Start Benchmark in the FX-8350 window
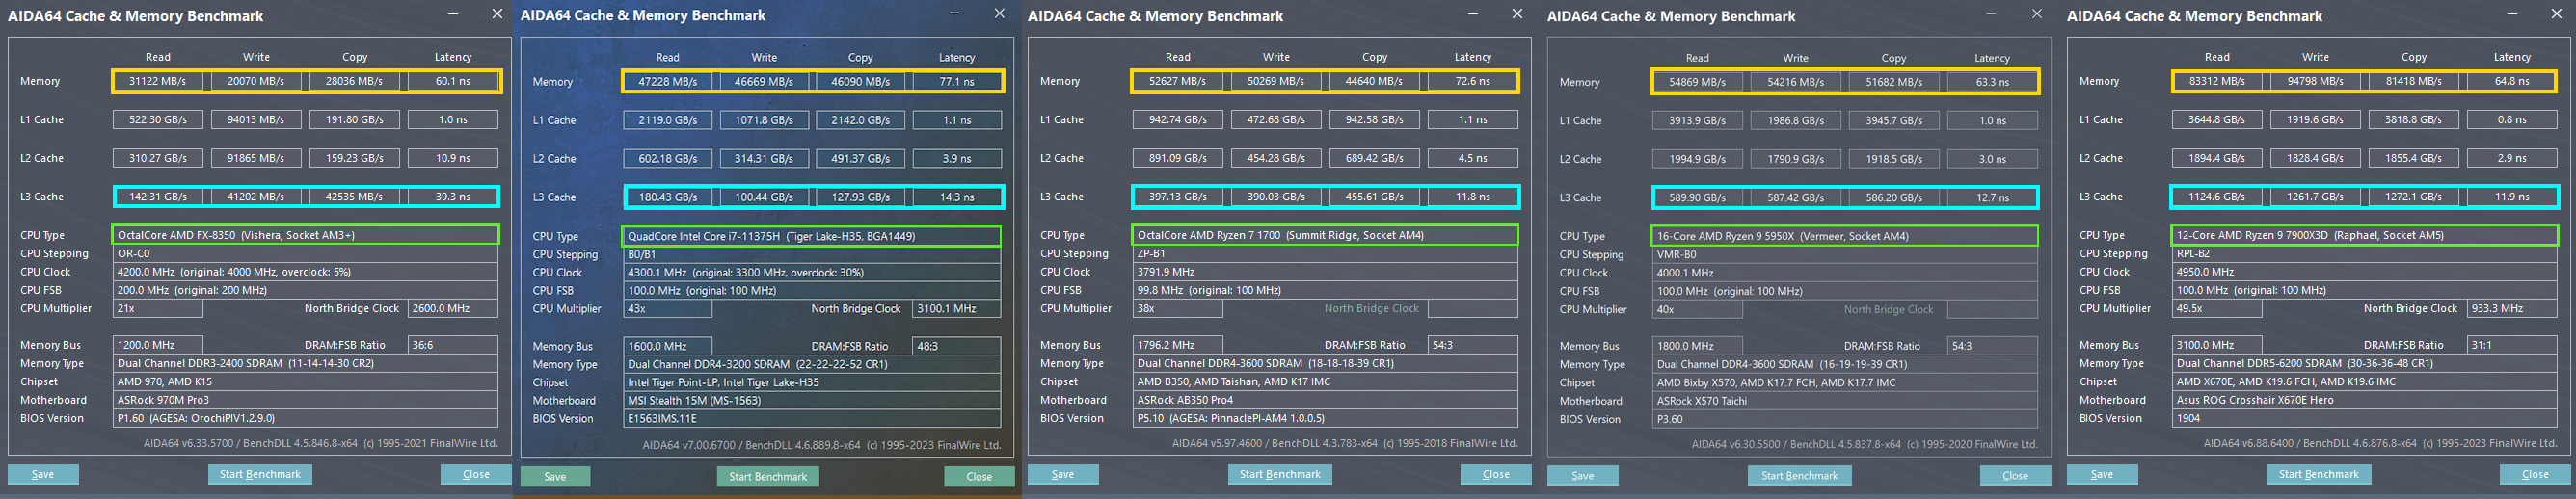This screenshot has width=2576, height=499. click(x=260, y=474)
